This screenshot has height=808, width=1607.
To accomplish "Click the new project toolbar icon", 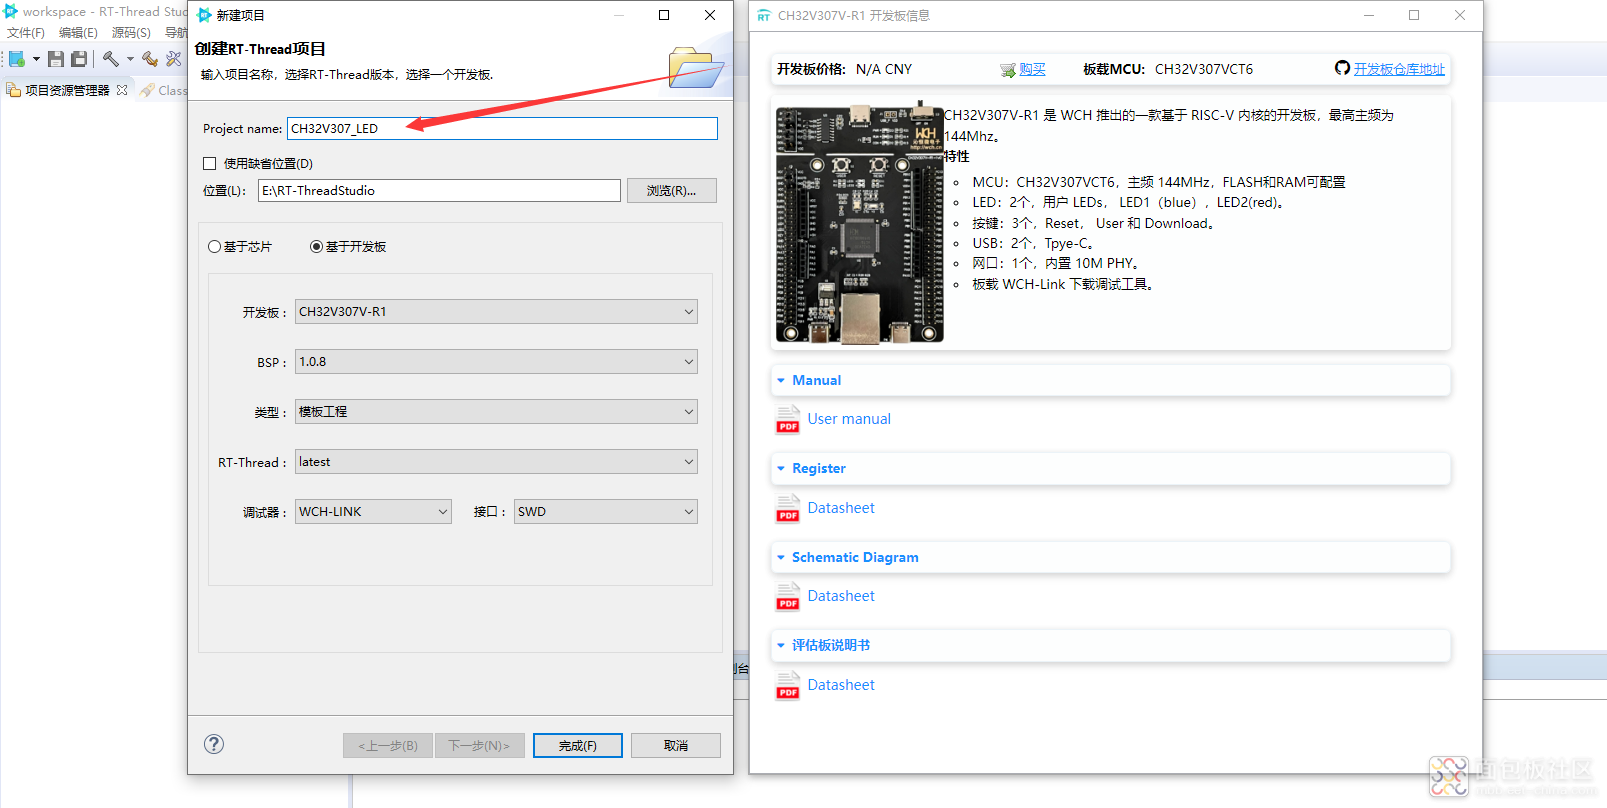I will [x=17, y=59].
